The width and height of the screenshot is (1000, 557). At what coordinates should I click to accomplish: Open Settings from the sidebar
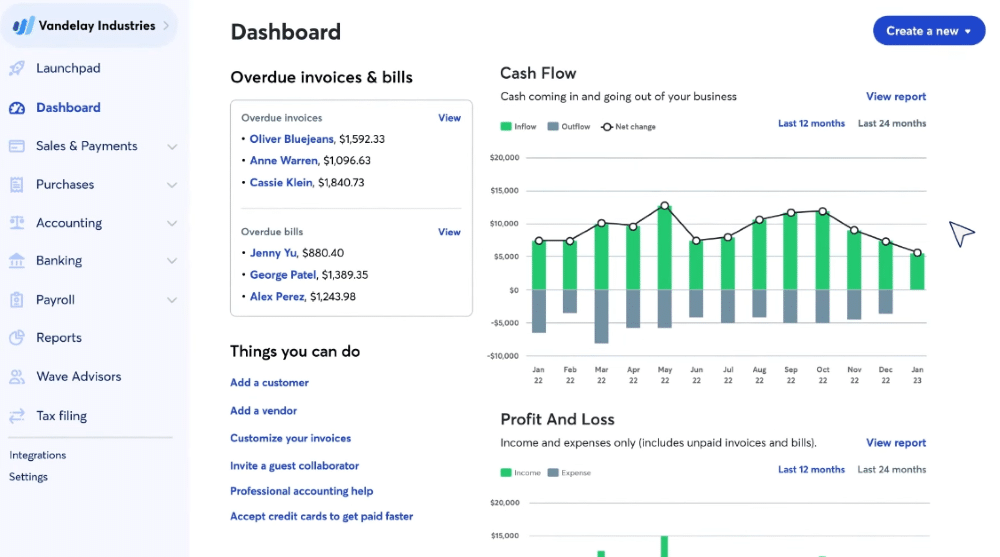coord(29,477)
